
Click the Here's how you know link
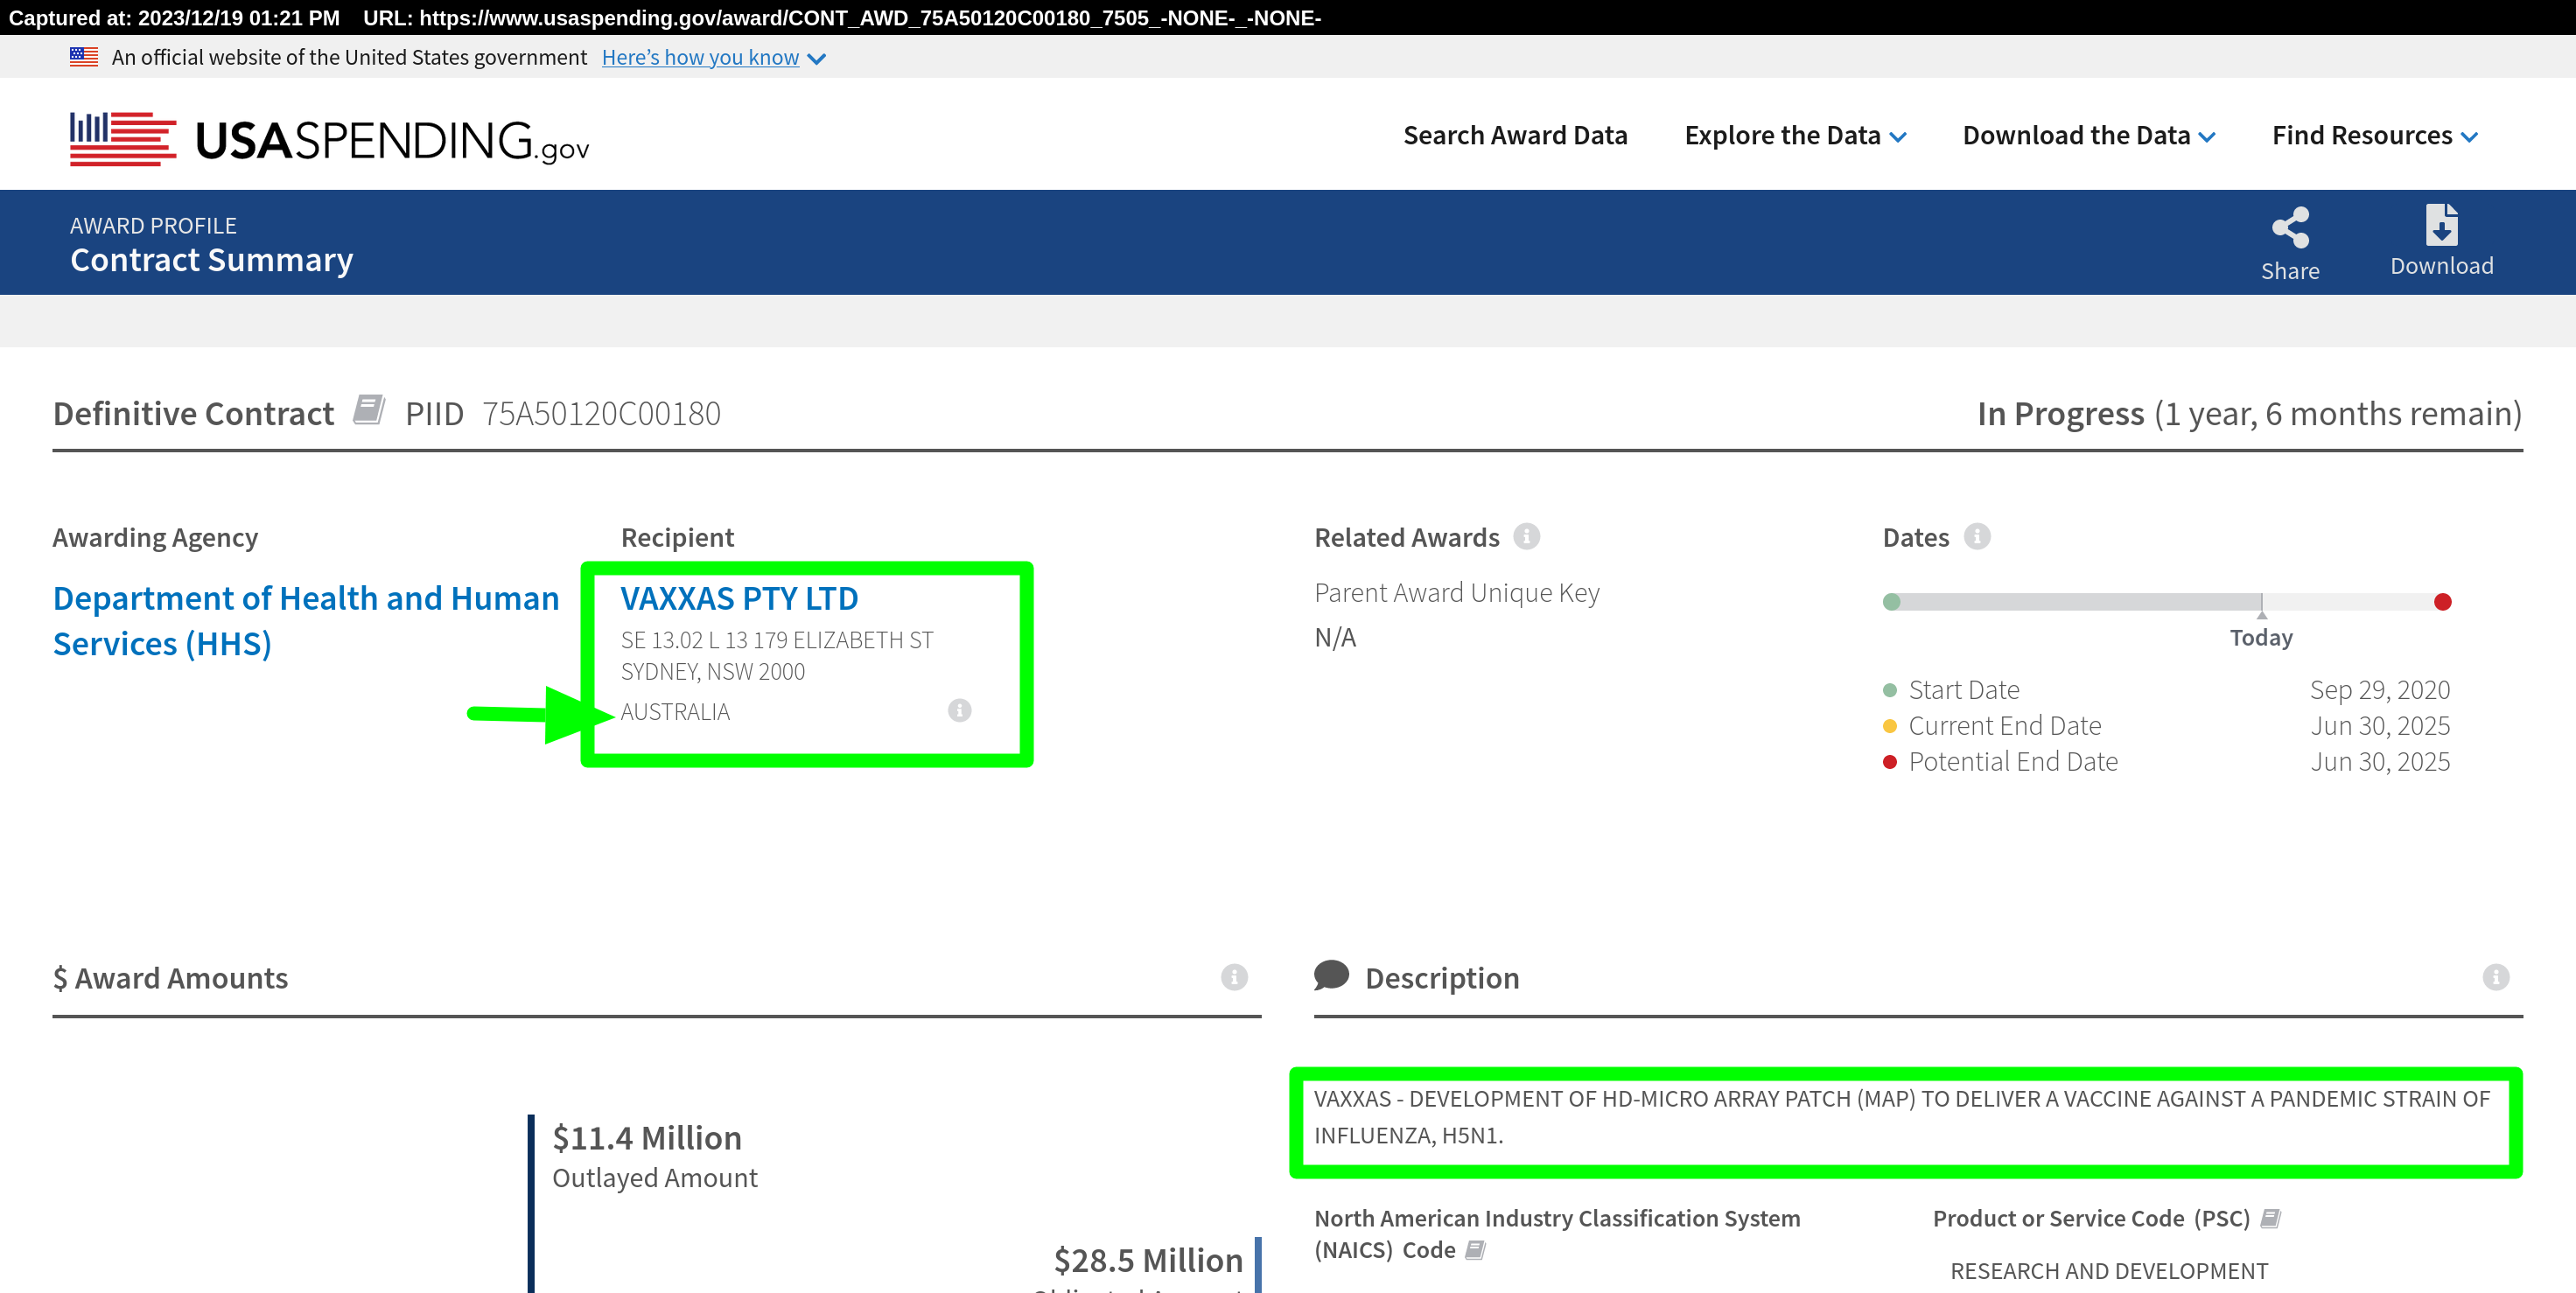(x=700, y=58)
